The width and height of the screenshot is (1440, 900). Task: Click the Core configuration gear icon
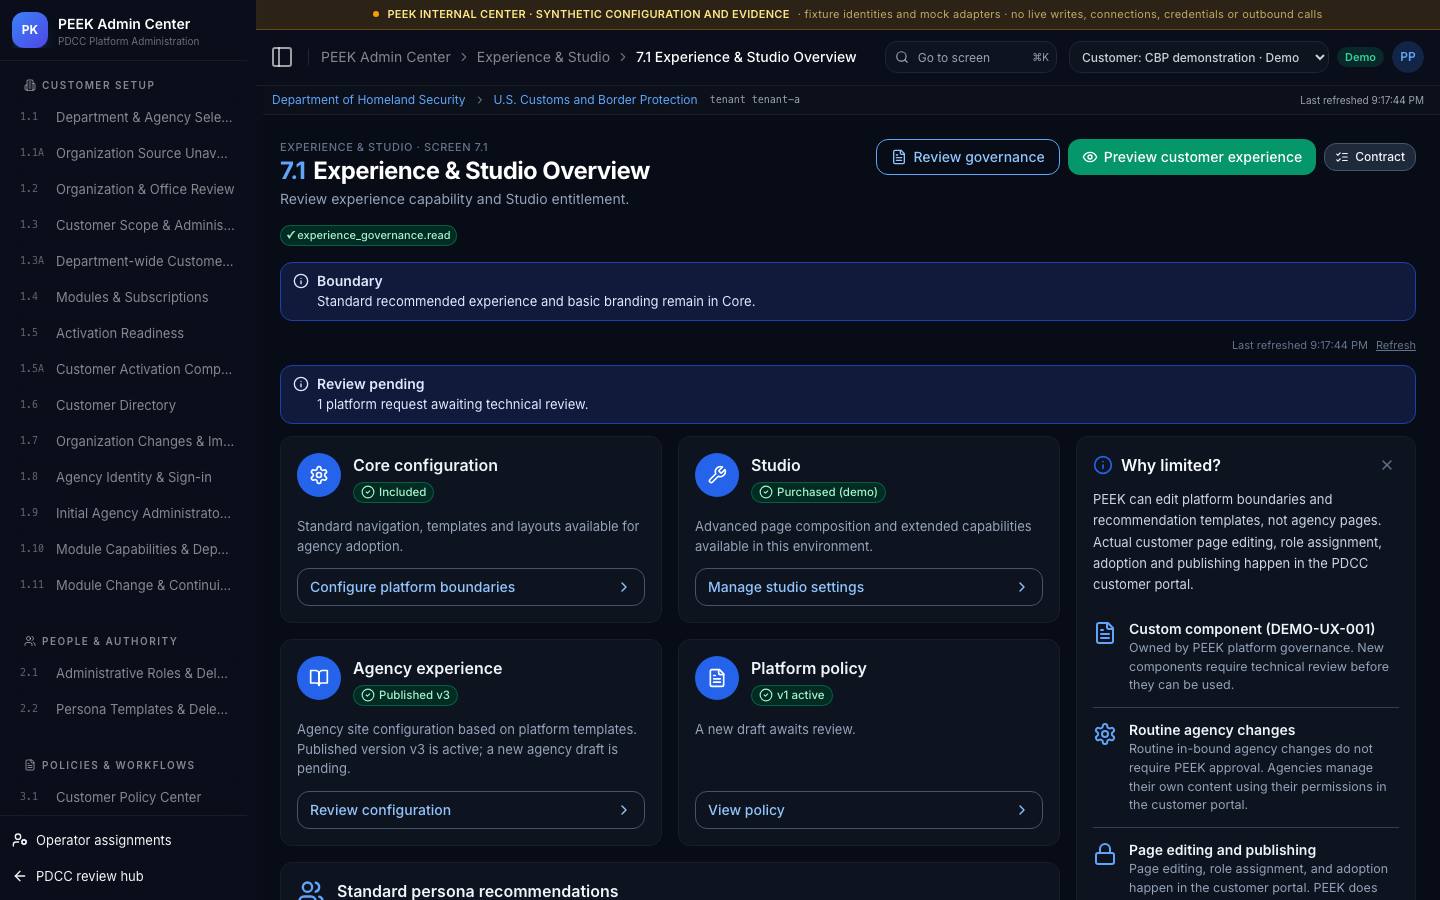(x=319, y=475)
